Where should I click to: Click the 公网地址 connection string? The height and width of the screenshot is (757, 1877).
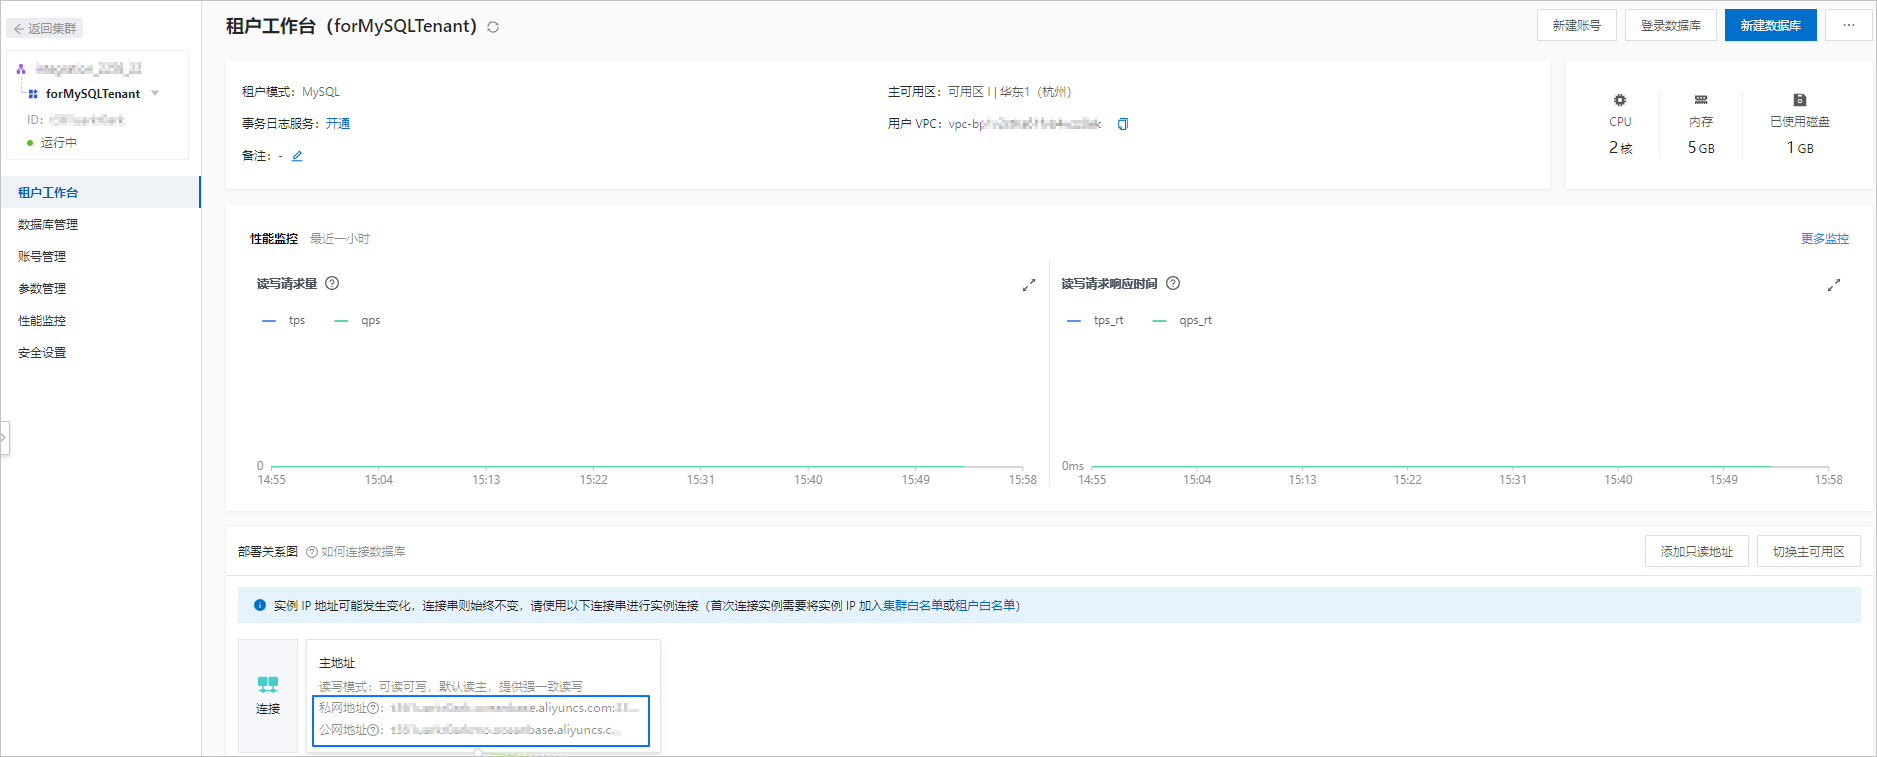tap(506, 730)
